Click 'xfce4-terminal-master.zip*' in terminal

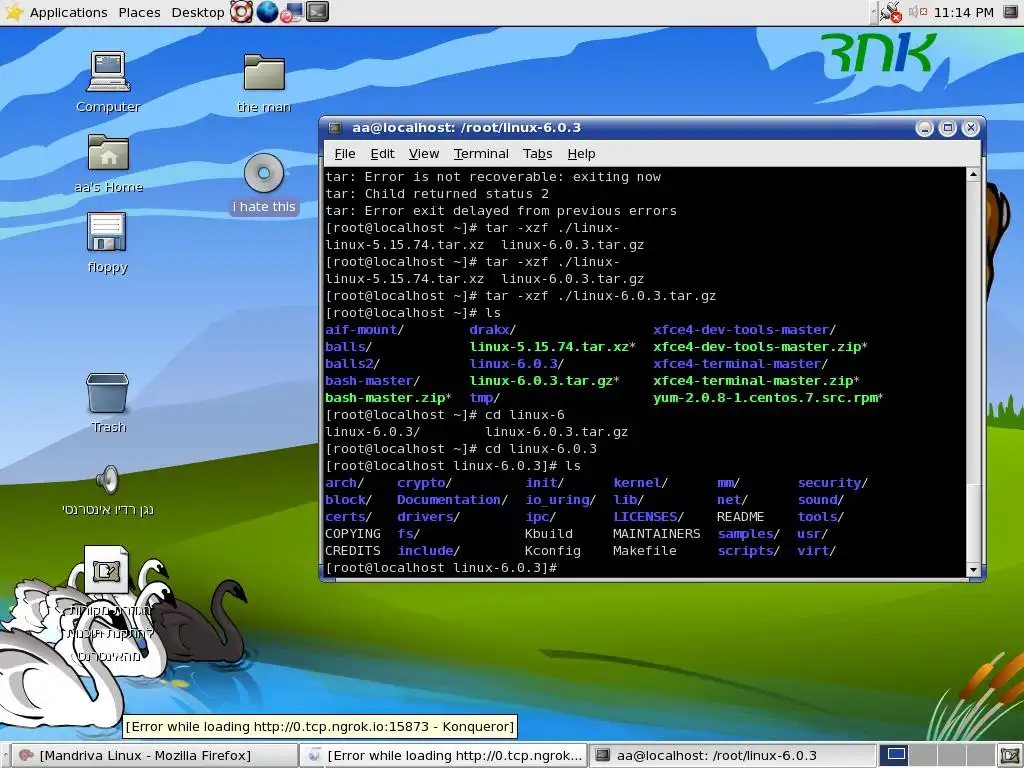[x=756, y=381]
